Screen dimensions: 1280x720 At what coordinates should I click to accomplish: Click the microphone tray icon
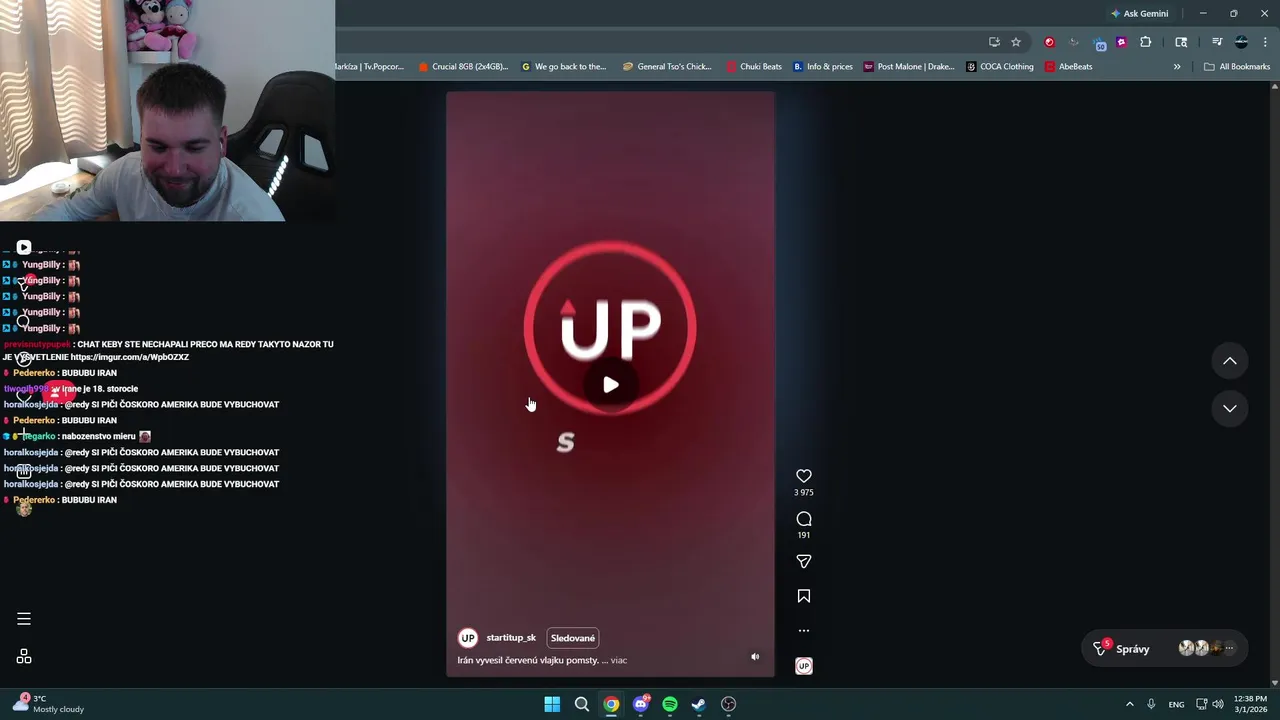tap(1151, 704)
